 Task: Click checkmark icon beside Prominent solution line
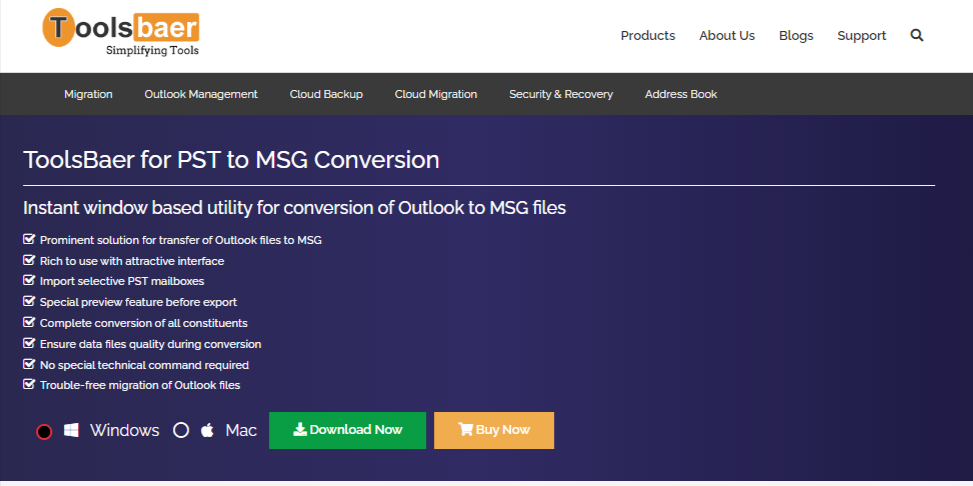[29, 239]
